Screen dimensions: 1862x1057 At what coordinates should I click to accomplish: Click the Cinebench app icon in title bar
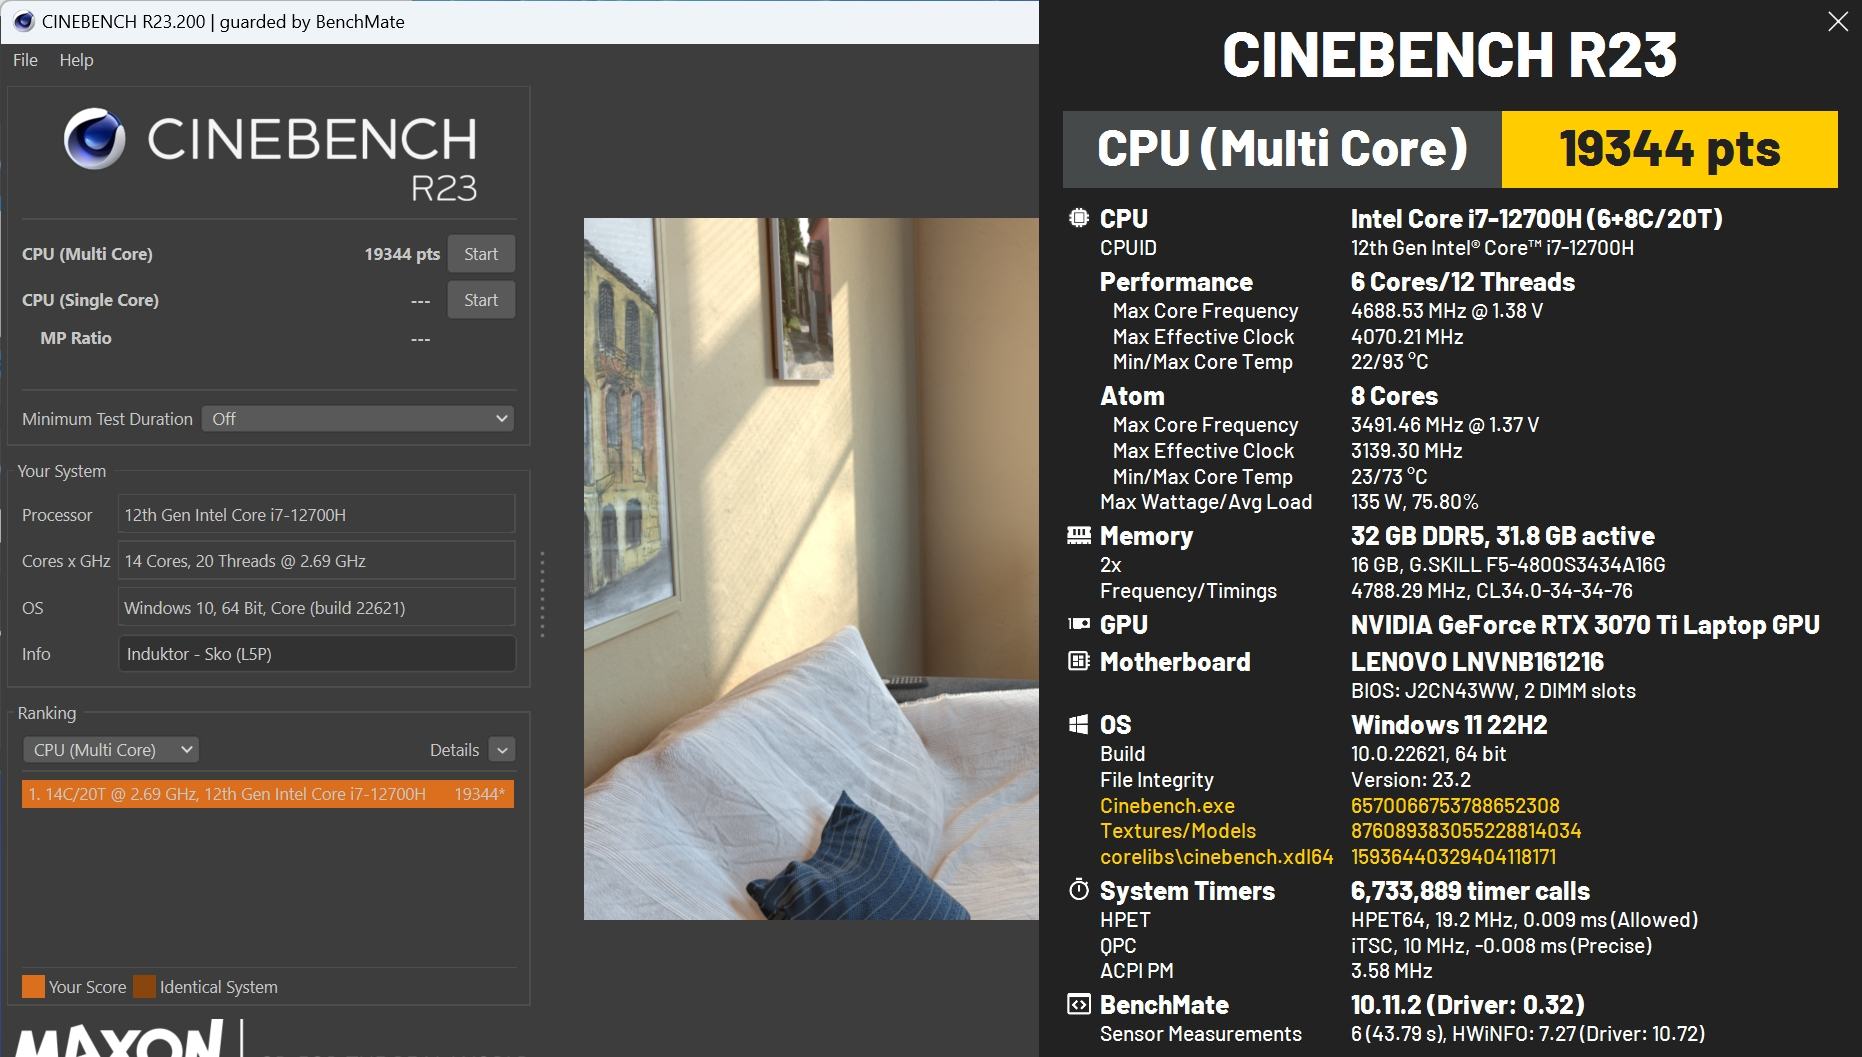[x=23, y=21]
